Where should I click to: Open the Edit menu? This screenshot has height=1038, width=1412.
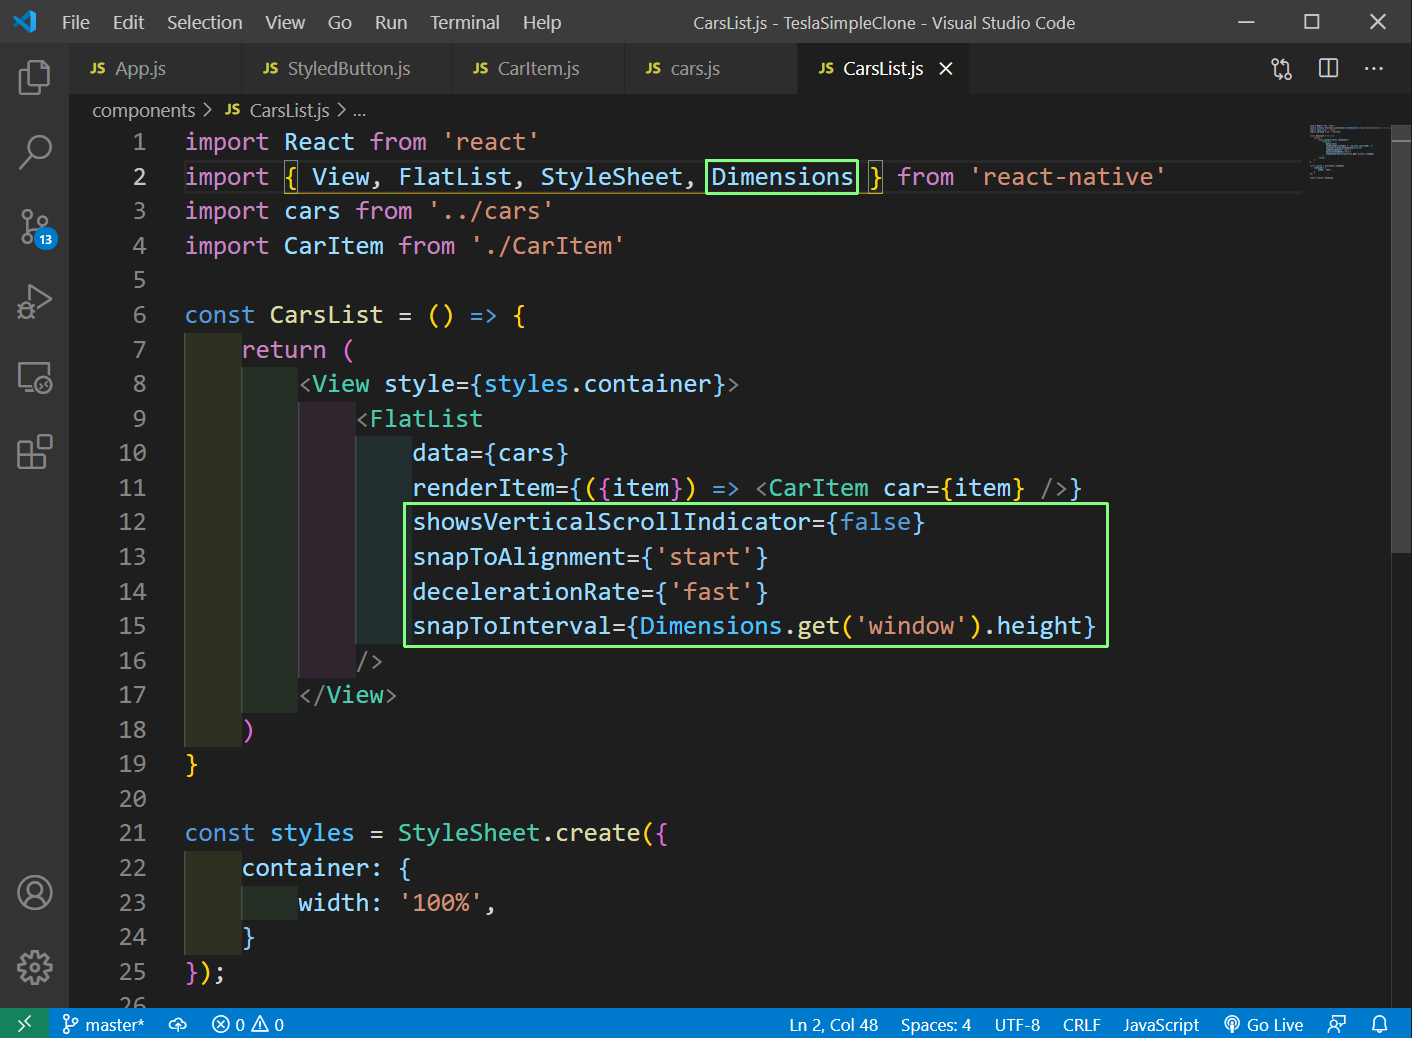click(128, 22)
